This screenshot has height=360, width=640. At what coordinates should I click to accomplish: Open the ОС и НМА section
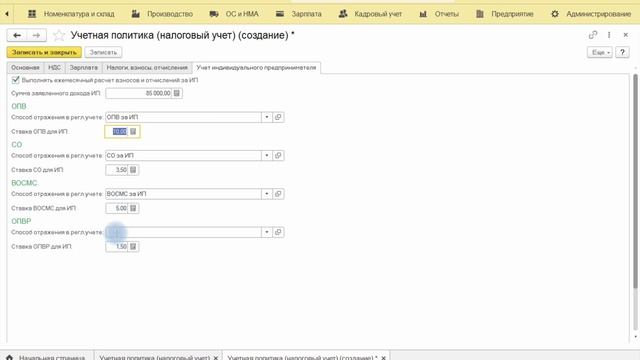[x=234, y=14]
